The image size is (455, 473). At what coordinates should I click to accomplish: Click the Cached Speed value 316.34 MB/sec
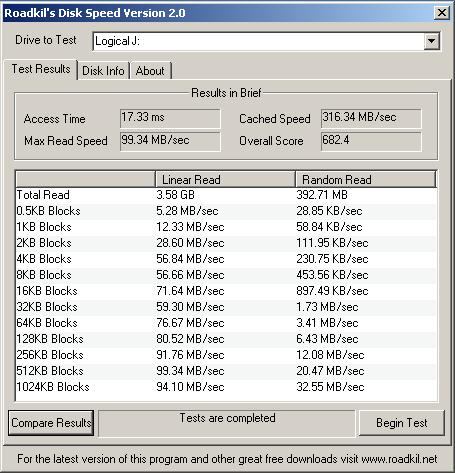coord(371,118)
